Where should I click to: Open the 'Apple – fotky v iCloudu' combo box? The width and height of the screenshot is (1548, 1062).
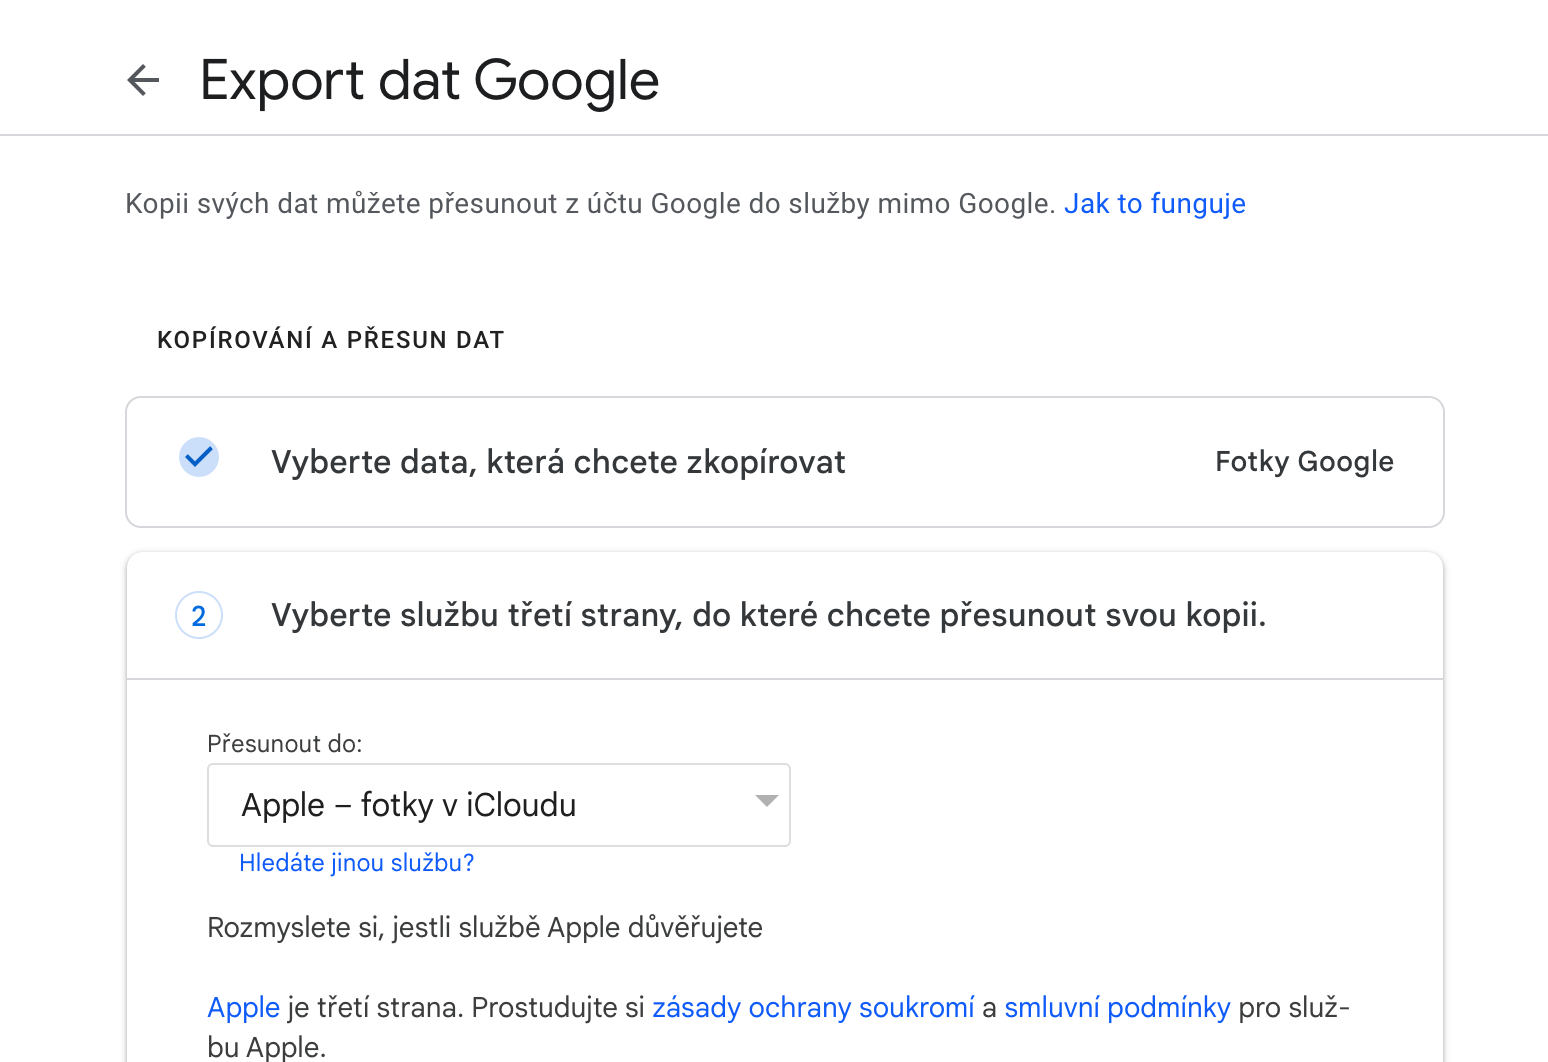tap(498, 805)
